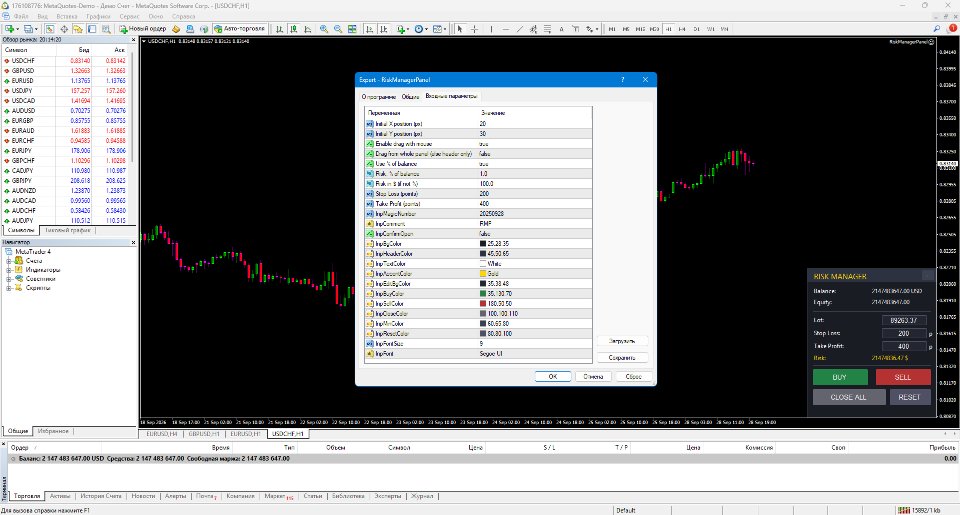
Task: Toggle the Market Watch window icon
Action: pyautogui.click(x=50, y=29)
